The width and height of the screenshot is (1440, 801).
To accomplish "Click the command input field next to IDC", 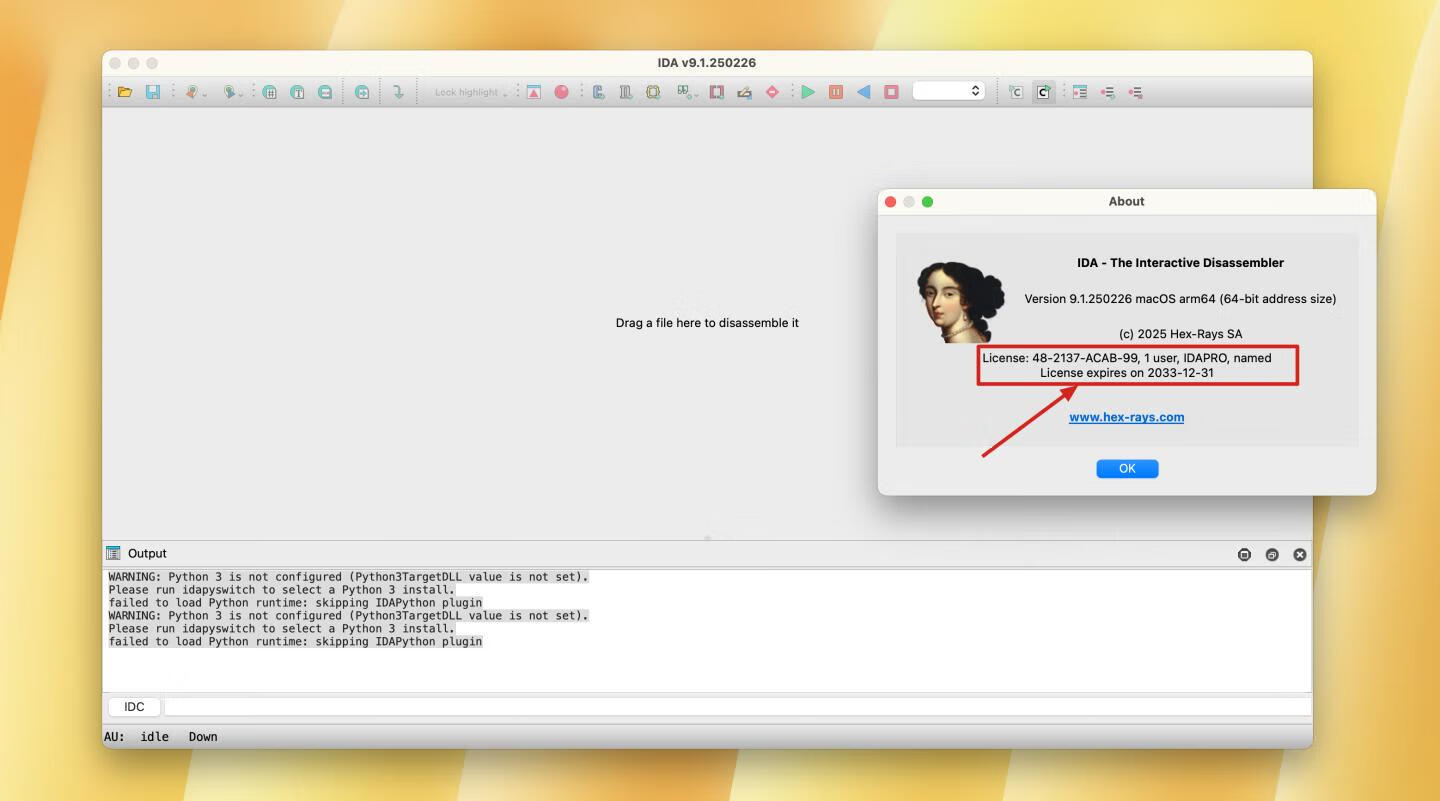I will coord(737,706).
